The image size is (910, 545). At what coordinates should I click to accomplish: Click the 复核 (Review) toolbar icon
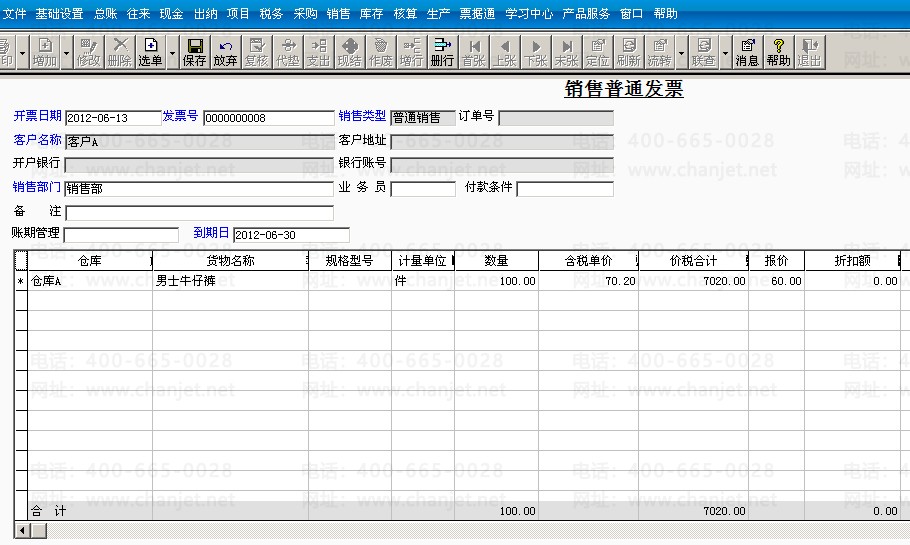pos(256,52)
